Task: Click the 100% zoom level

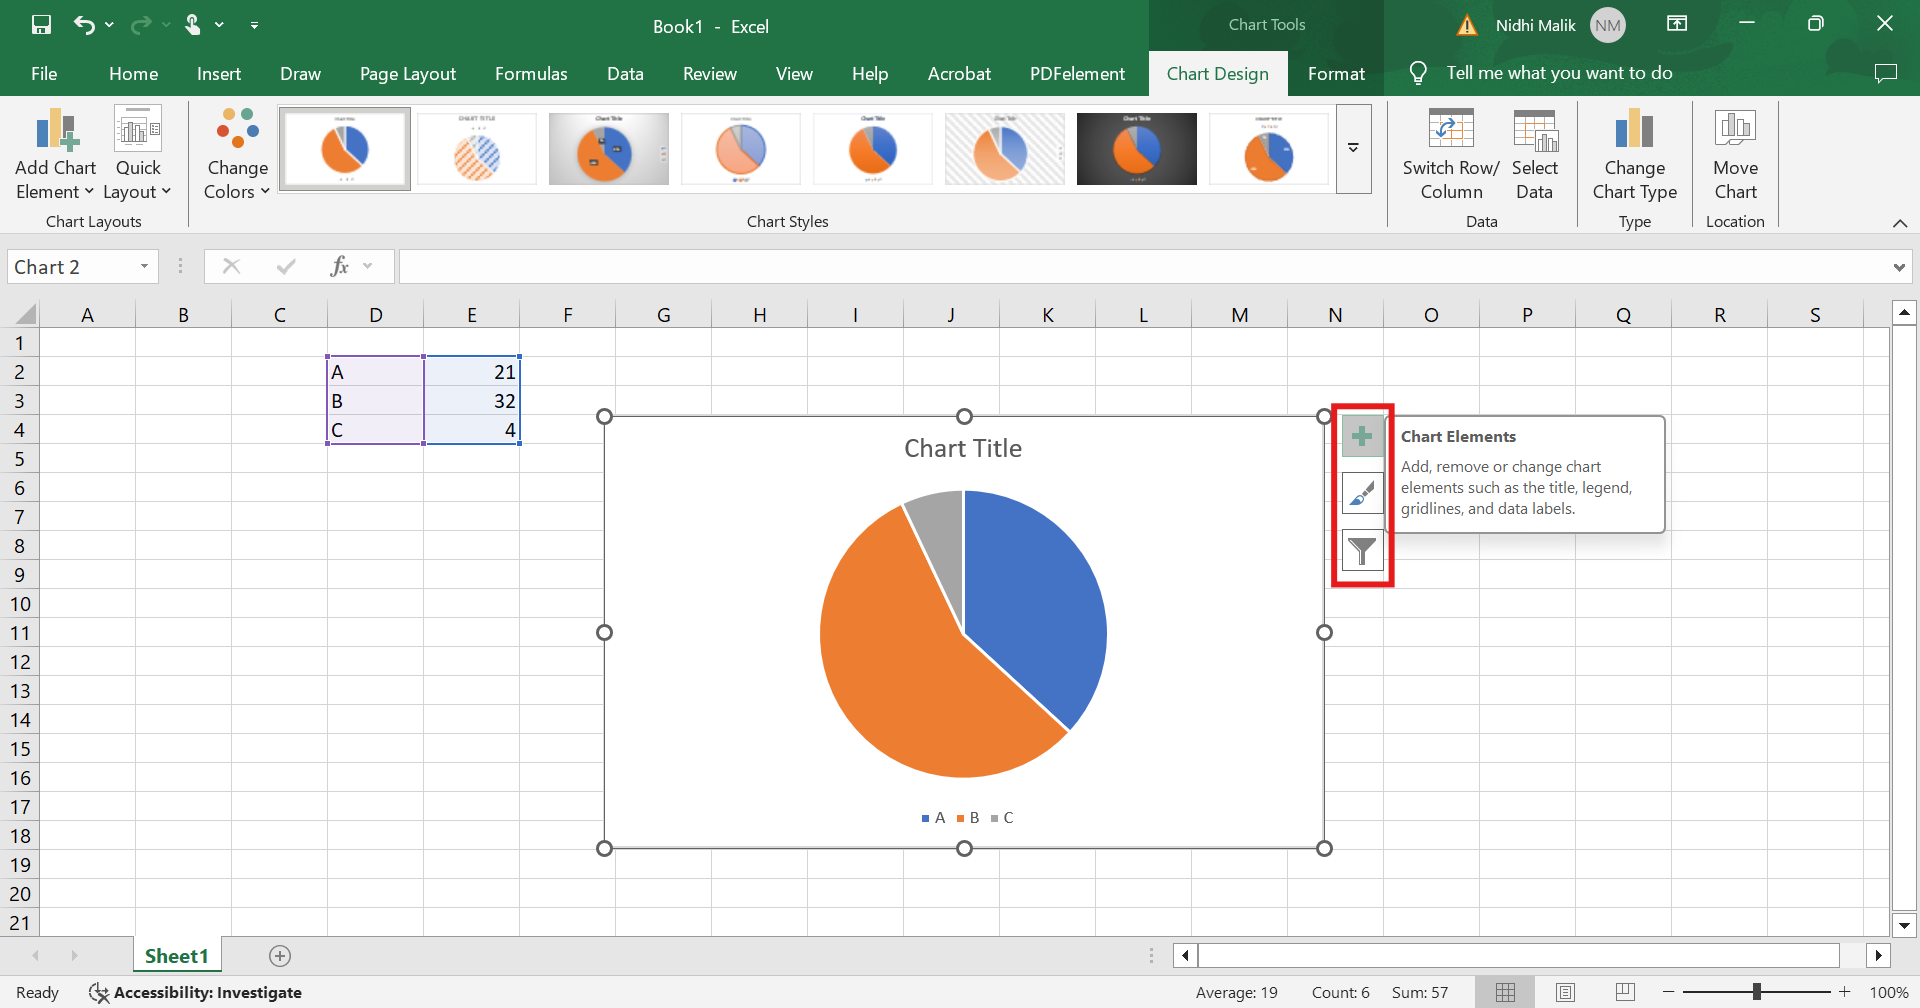Action: coord(1889,992)
